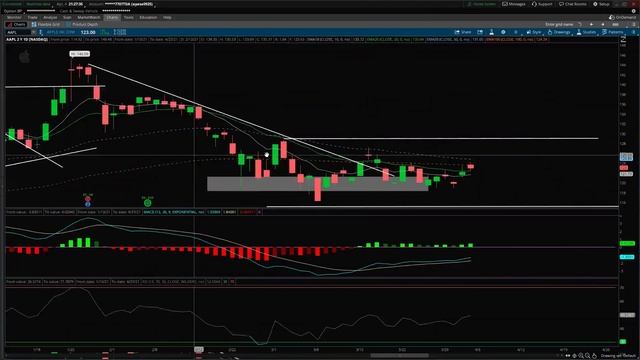Open Messages
This screenshot has height=360, width=640.
point(514,4)
